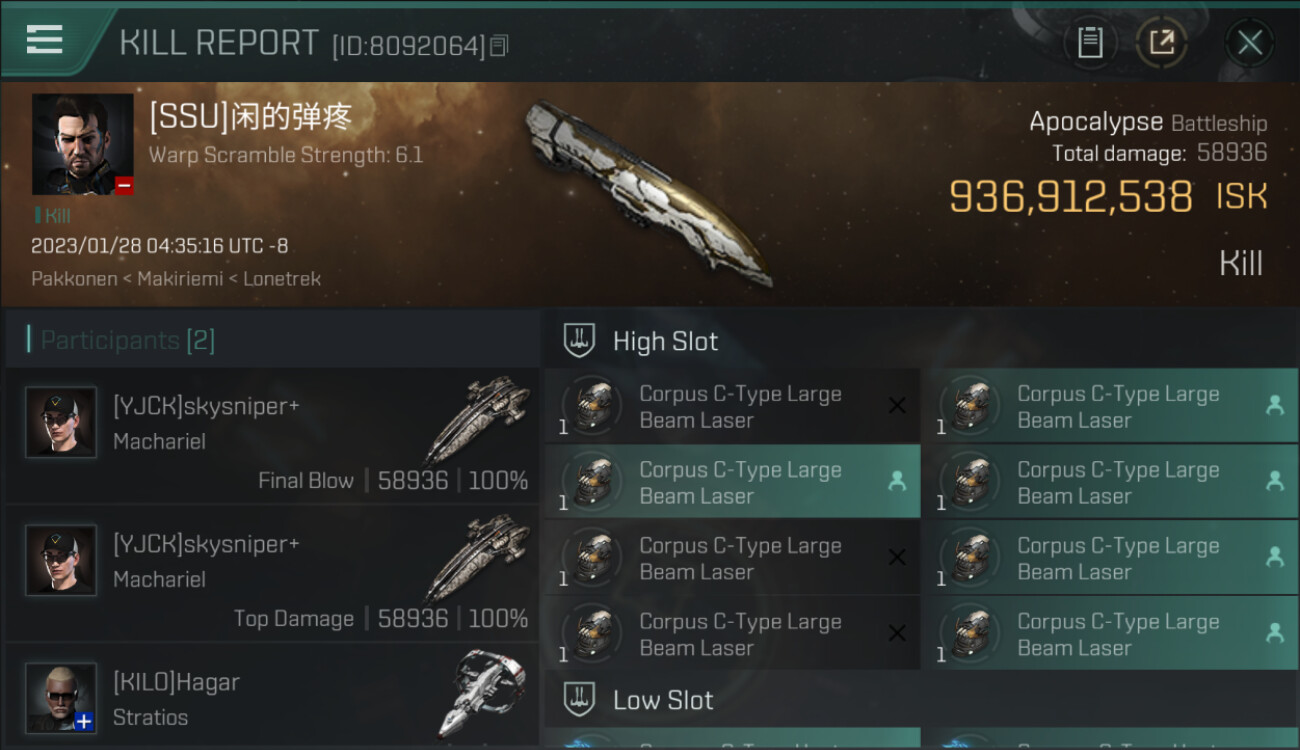
Task: Open Final Blow skysniper+ participant entry
Action: (272, 436)
